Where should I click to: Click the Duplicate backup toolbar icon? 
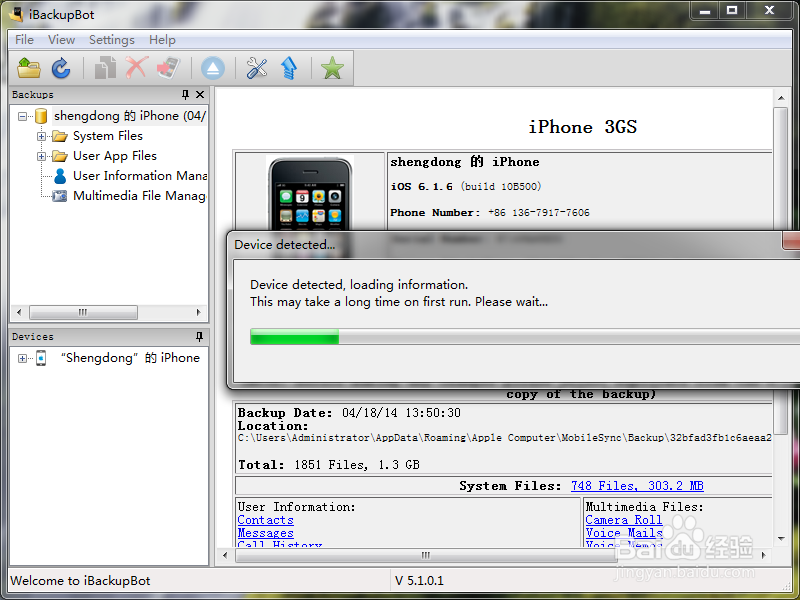pyautogui.click(x=105, y=68)
